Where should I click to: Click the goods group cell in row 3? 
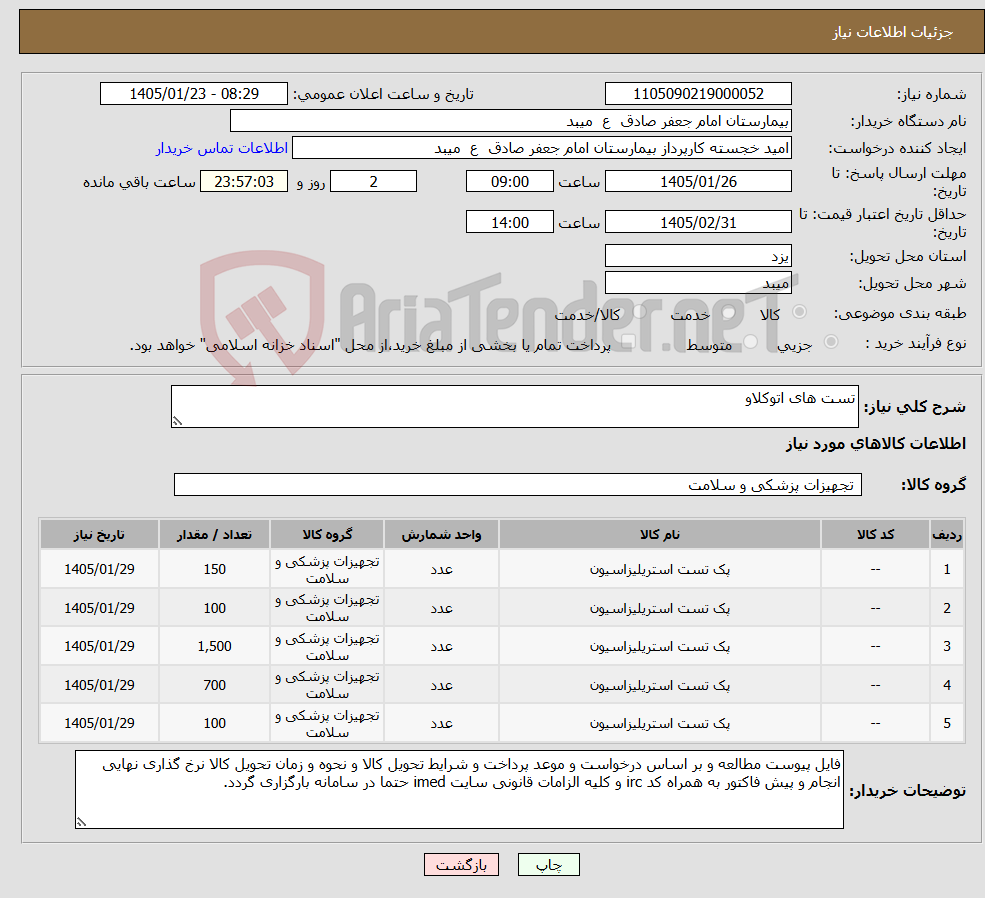click(x=327, y=646)
